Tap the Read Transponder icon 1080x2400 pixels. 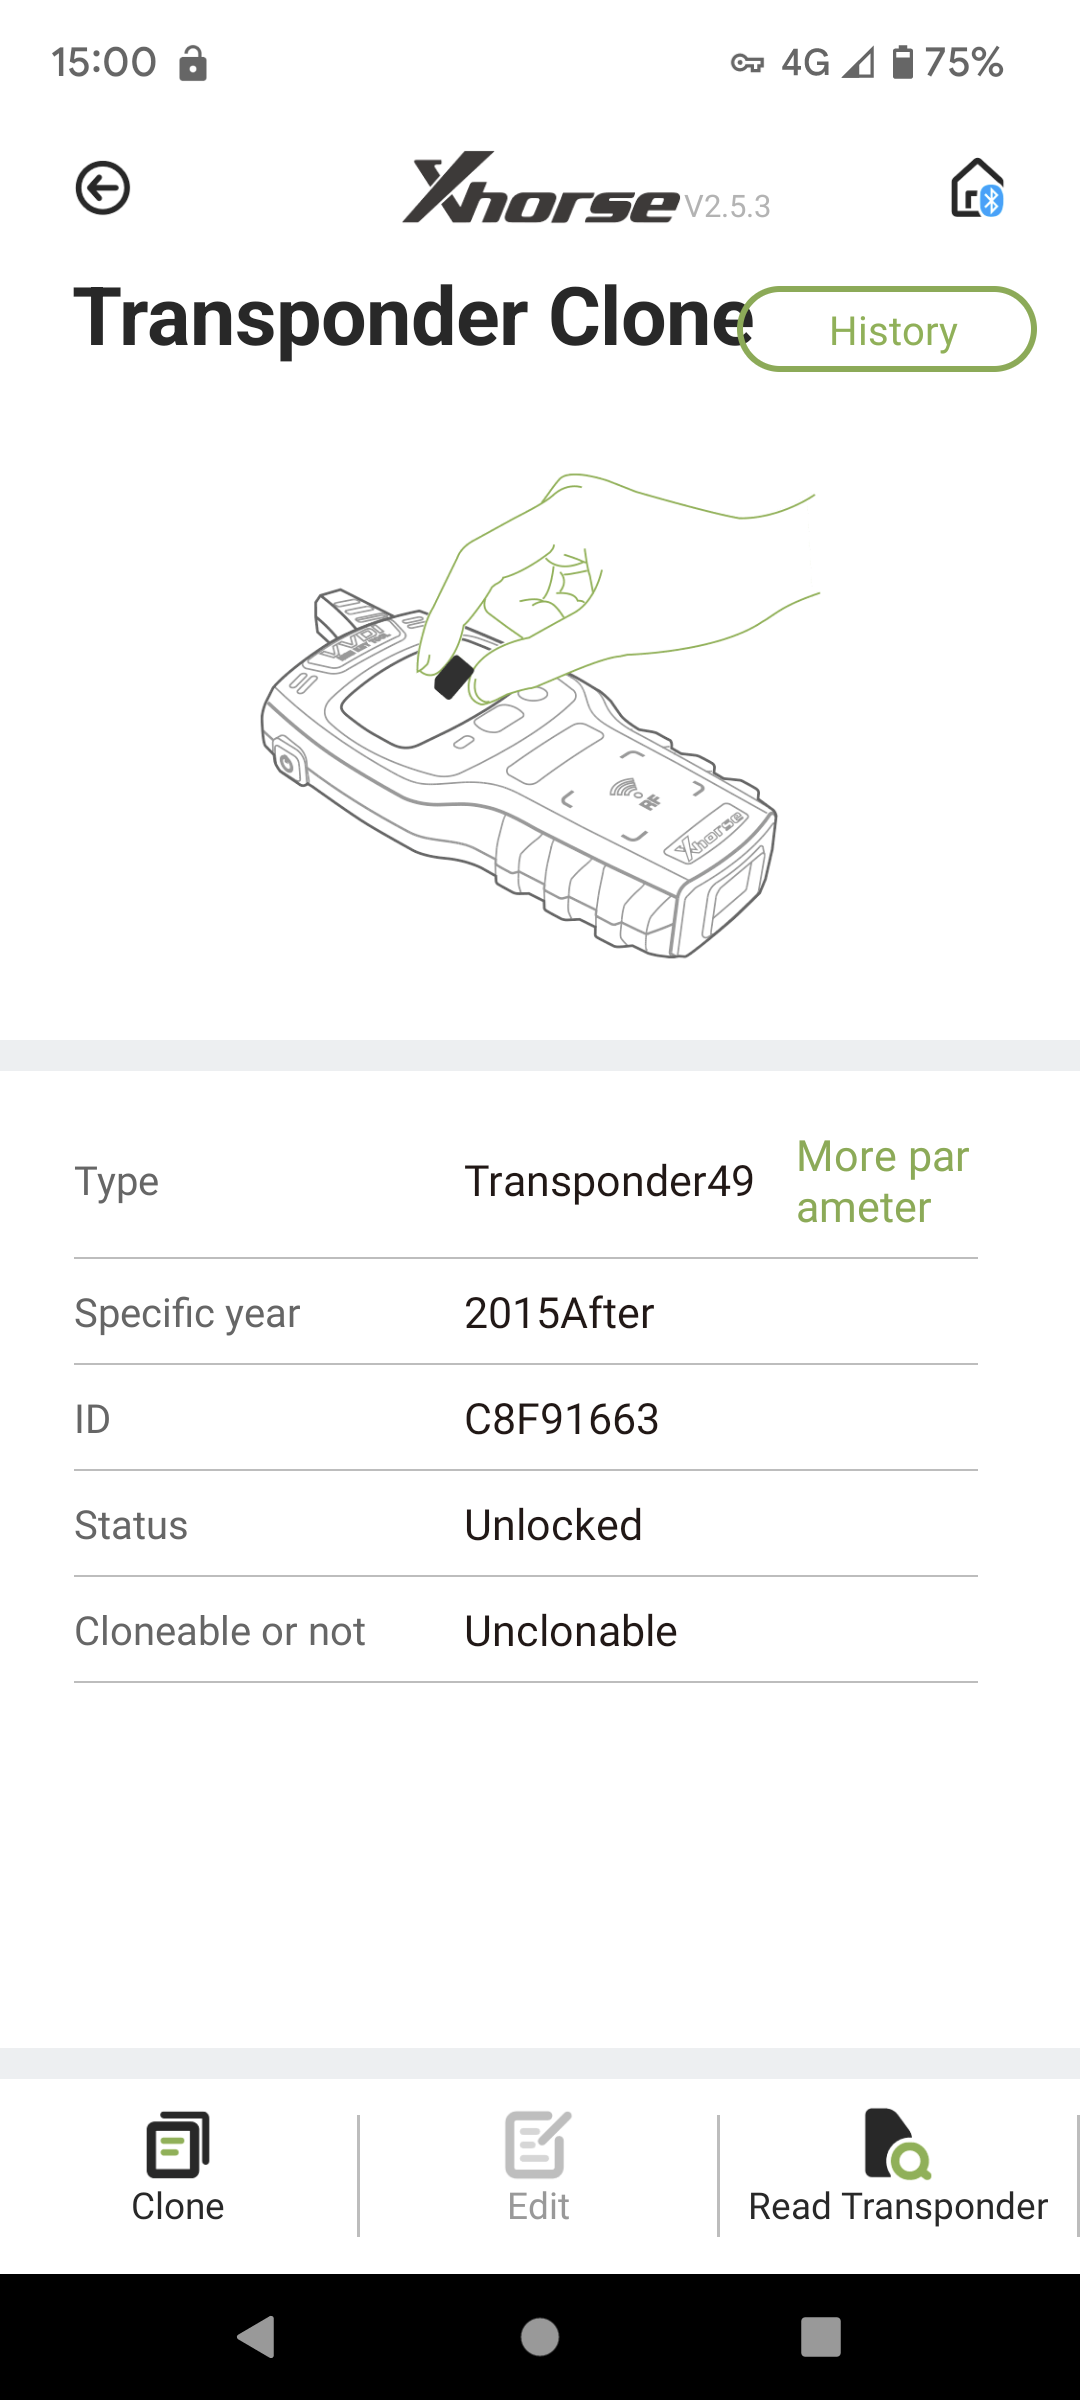tap(897, 2145)
